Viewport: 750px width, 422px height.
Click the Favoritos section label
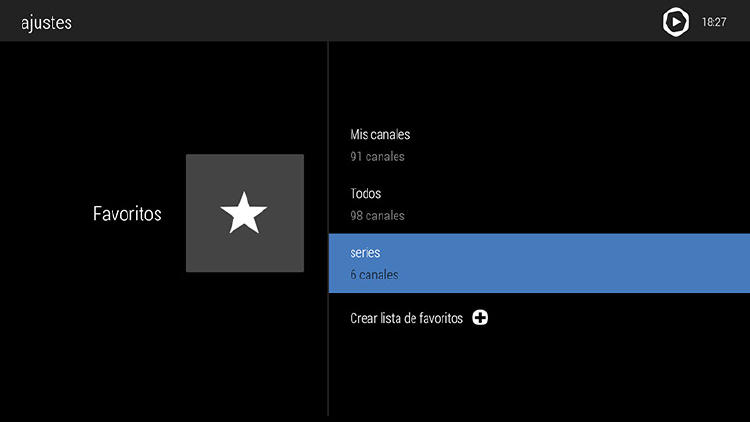(x=127, y=213)
